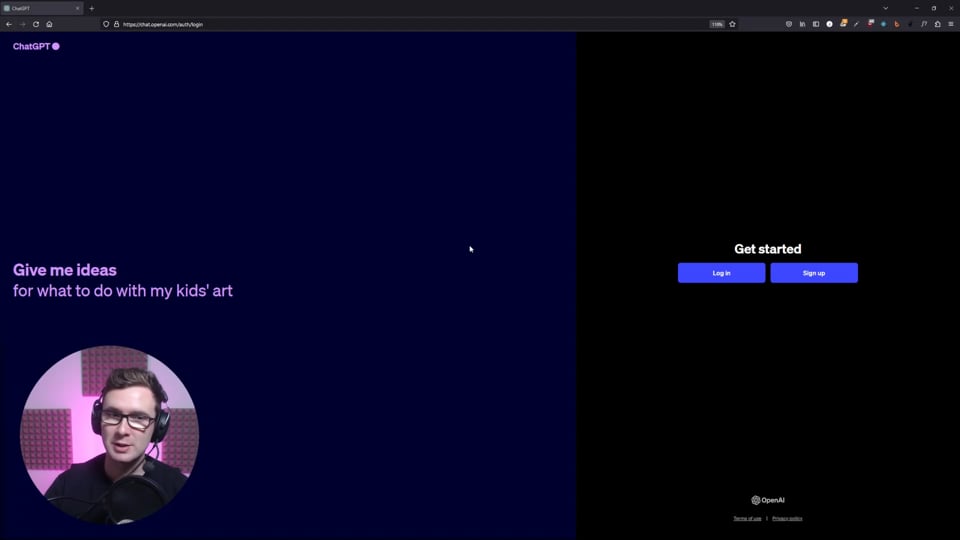Reset the 110% zoom level indicator
This screenshot has height=540, width=960.
coord(717,24)
